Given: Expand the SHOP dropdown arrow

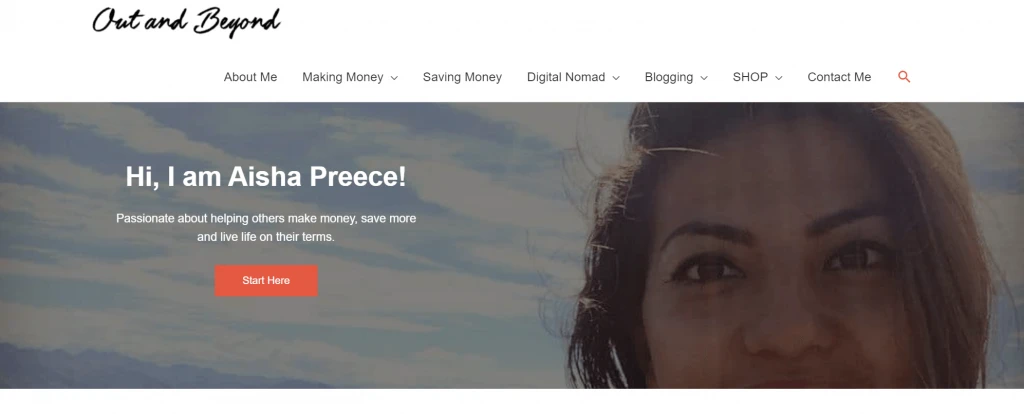Looking at the screenshot, I should [778, 78].
